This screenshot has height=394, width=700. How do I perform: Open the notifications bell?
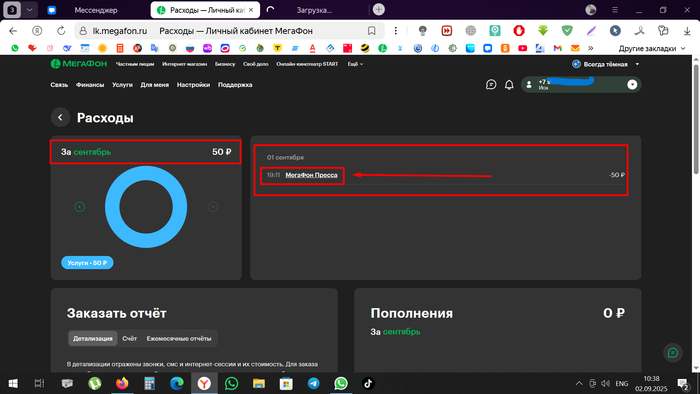point(509,84)
